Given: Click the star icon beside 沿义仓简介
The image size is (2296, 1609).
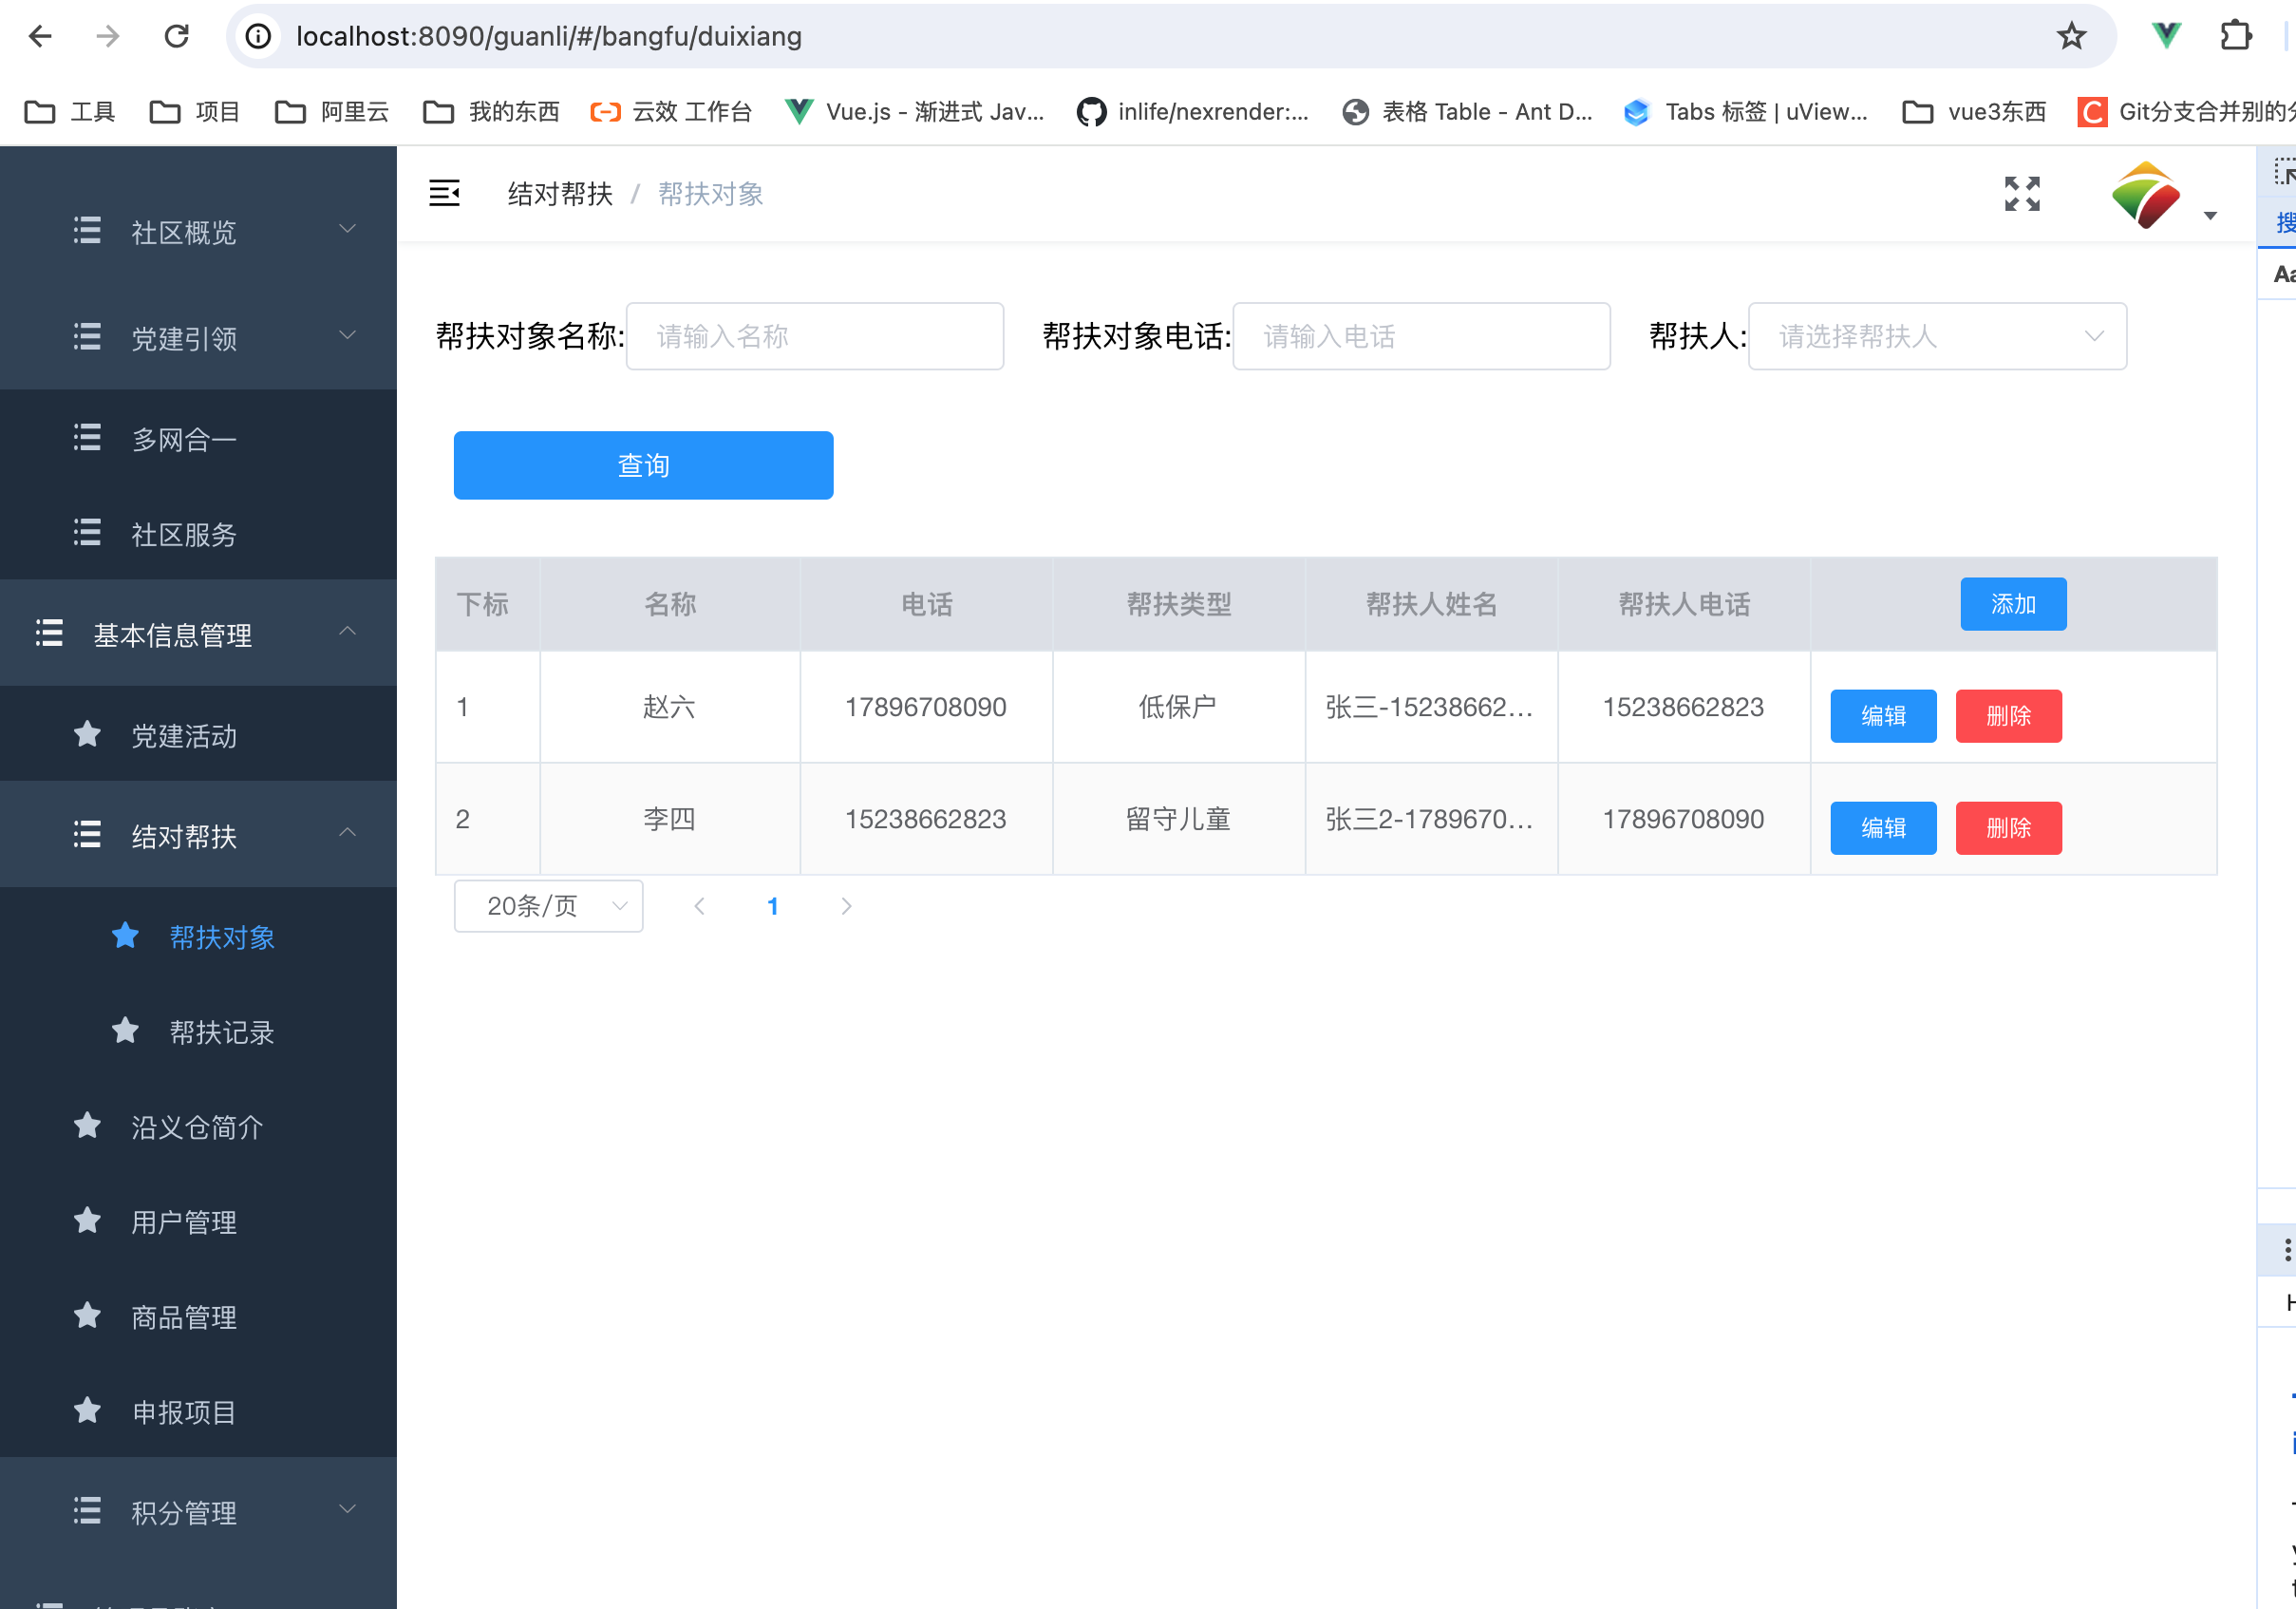Looking at the screenshot, I should coord(87,1126).
